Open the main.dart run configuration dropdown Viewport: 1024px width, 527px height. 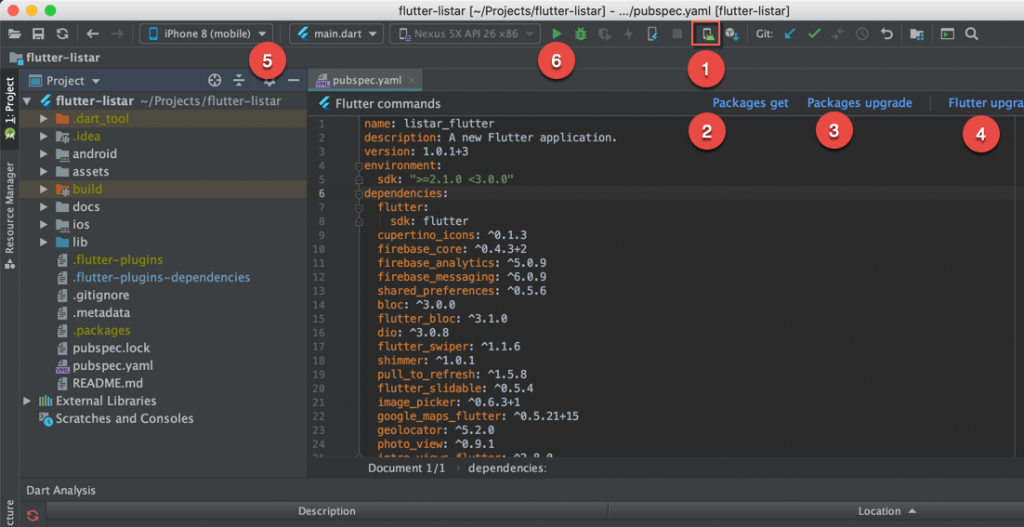click(336, 34)
